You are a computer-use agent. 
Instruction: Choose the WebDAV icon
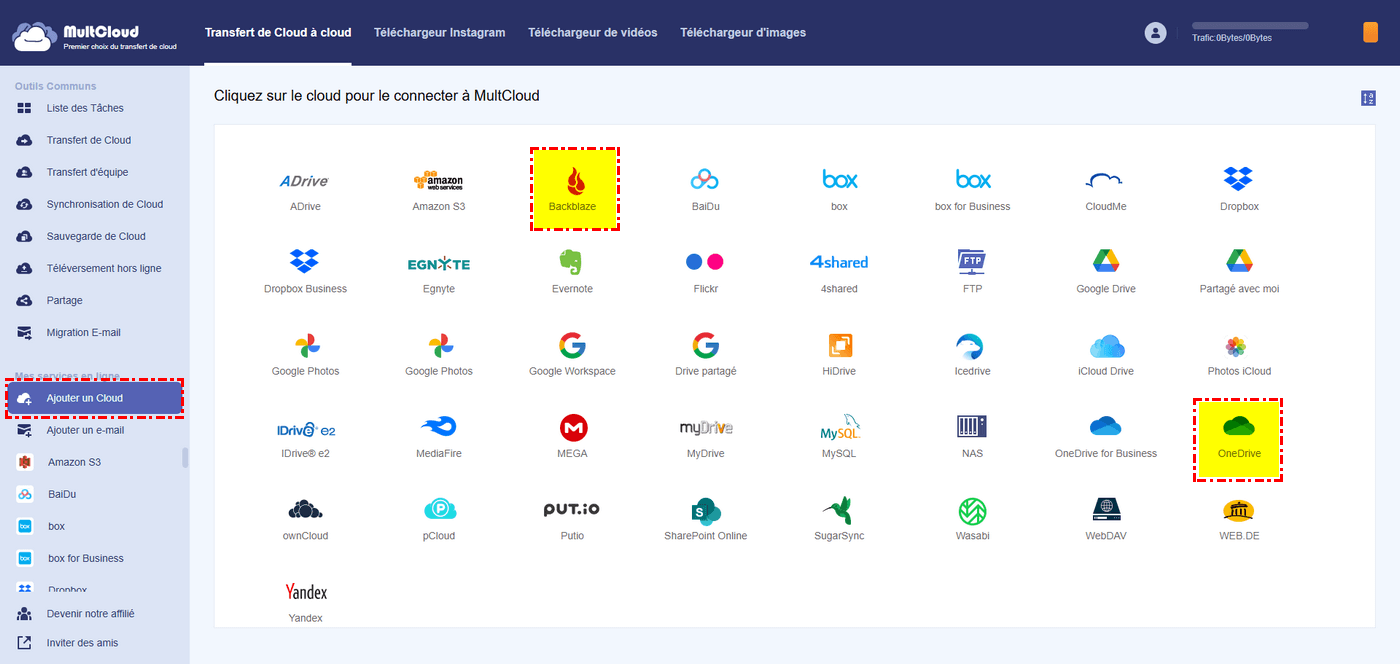point(1106,510)
